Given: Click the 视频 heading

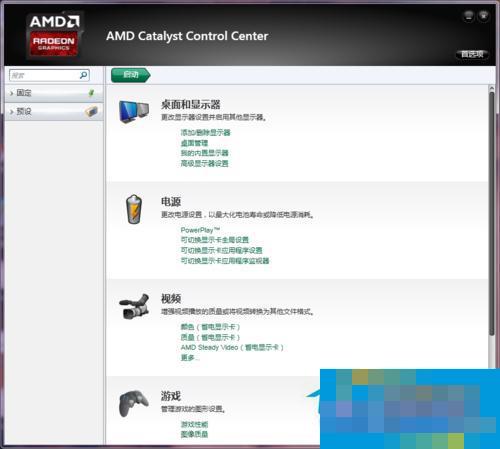Looking at the screenshot, I should point(171,299).
